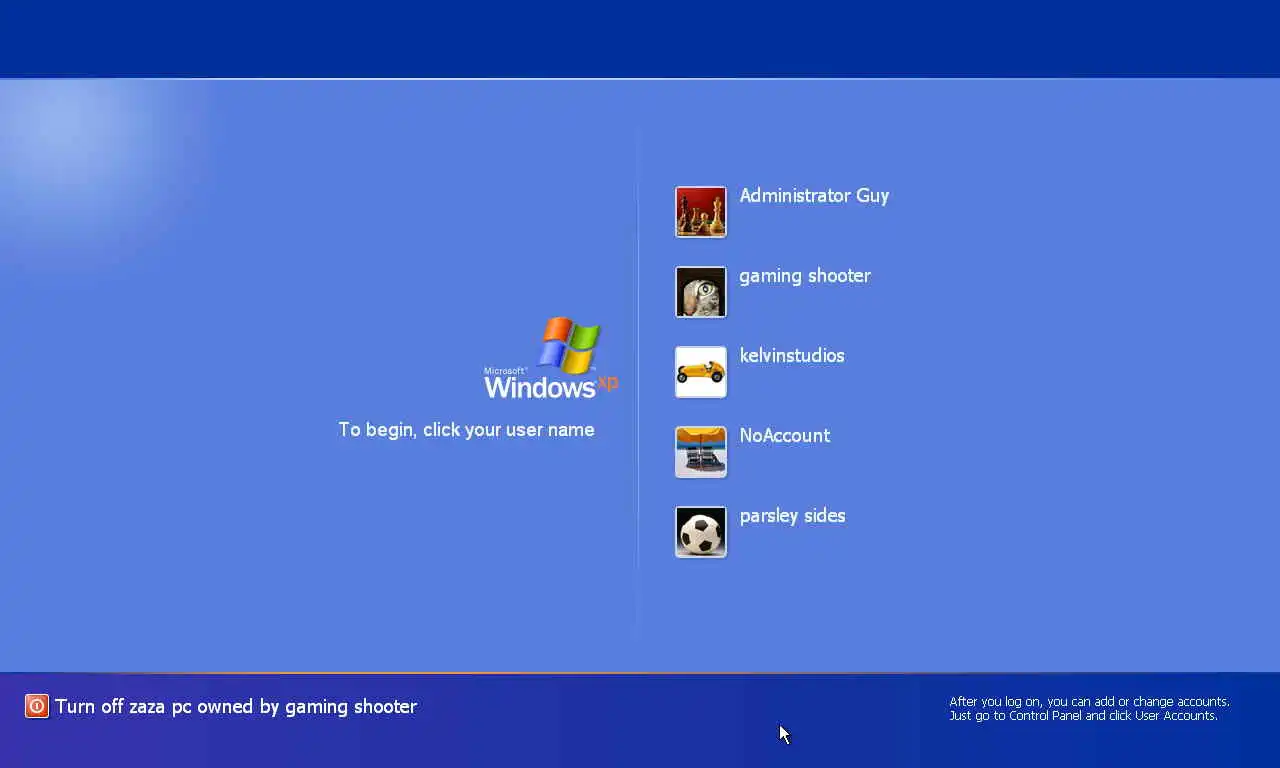Choose the kelvinstudios user name

[x=792, y=356]
